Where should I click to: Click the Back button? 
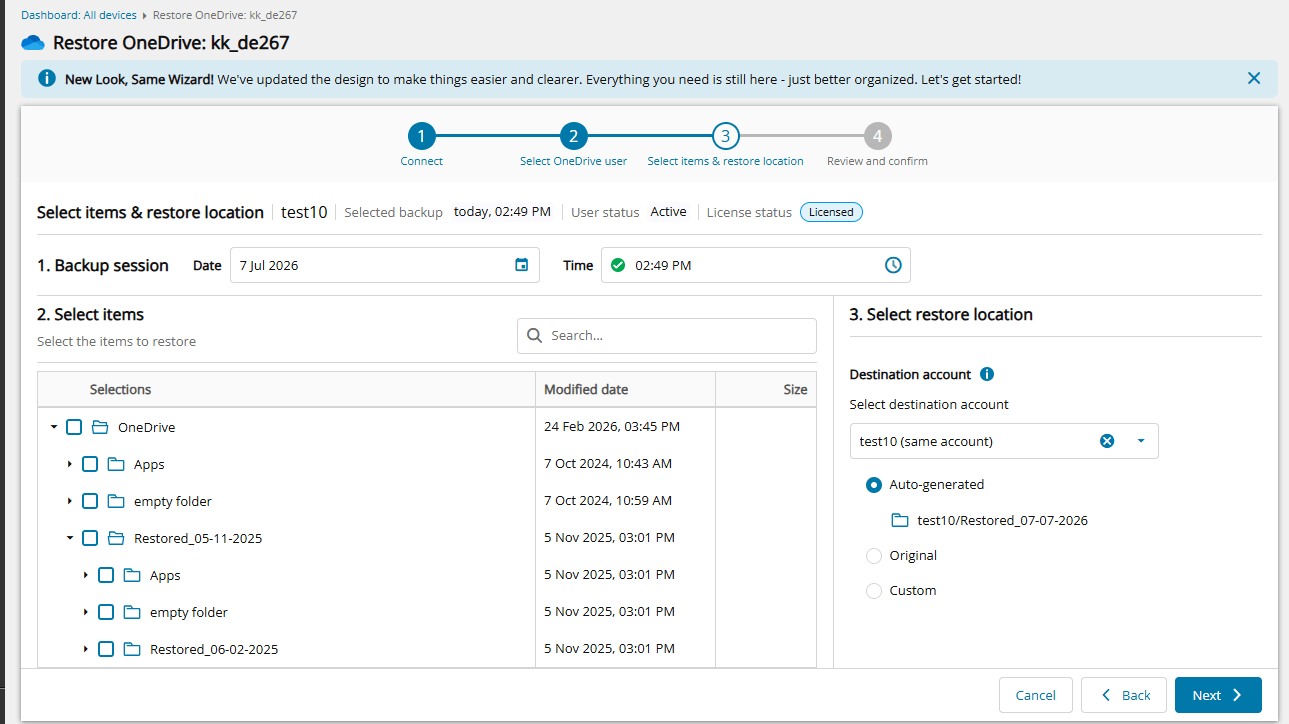coord(1125,695)
